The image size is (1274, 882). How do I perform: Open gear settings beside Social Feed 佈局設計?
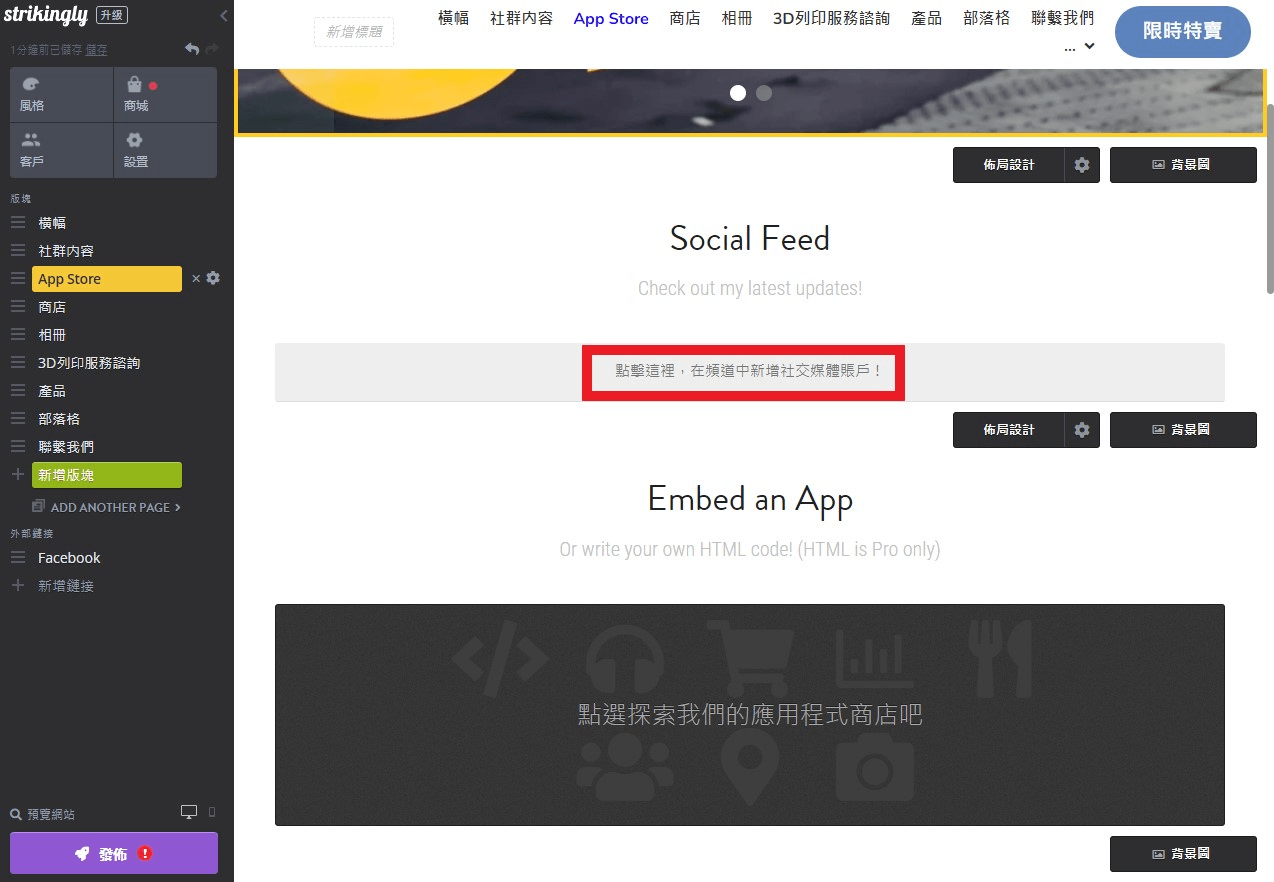(1082, 429)
